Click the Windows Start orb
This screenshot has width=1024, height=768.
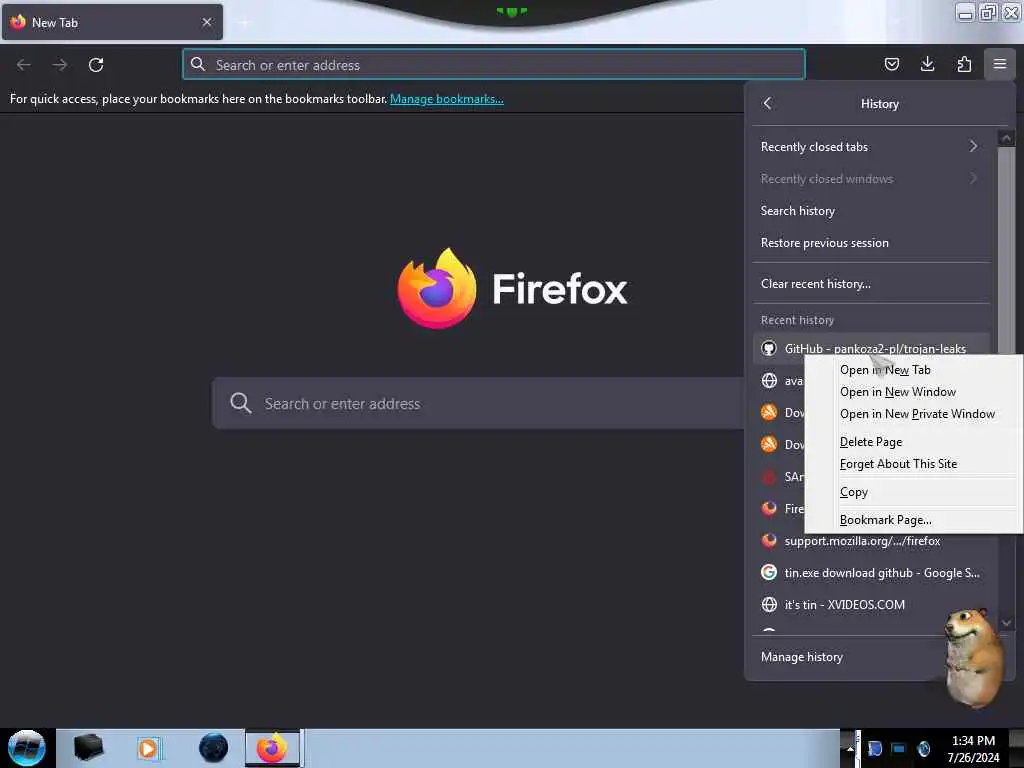[x=27, y=748]
